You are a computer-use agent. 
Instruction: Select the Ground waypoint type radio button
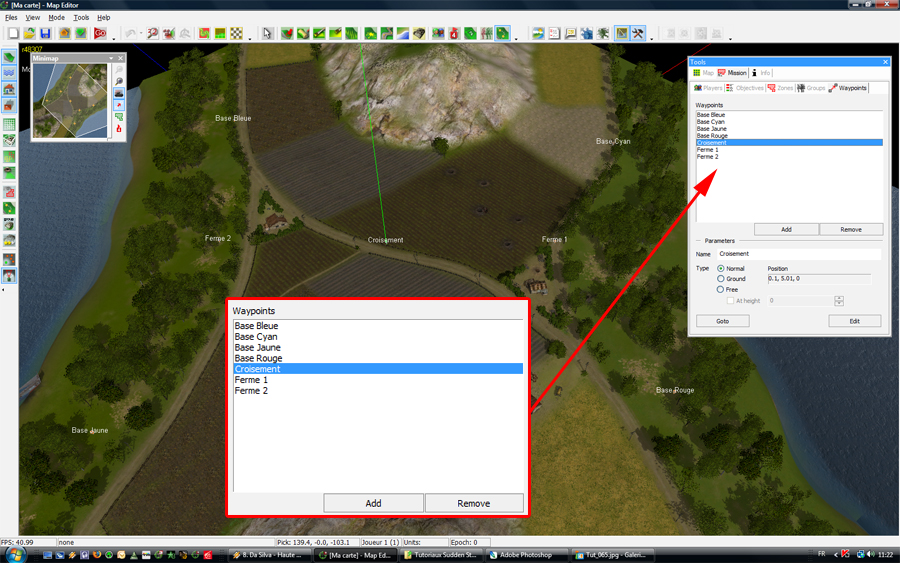point(721,279)
